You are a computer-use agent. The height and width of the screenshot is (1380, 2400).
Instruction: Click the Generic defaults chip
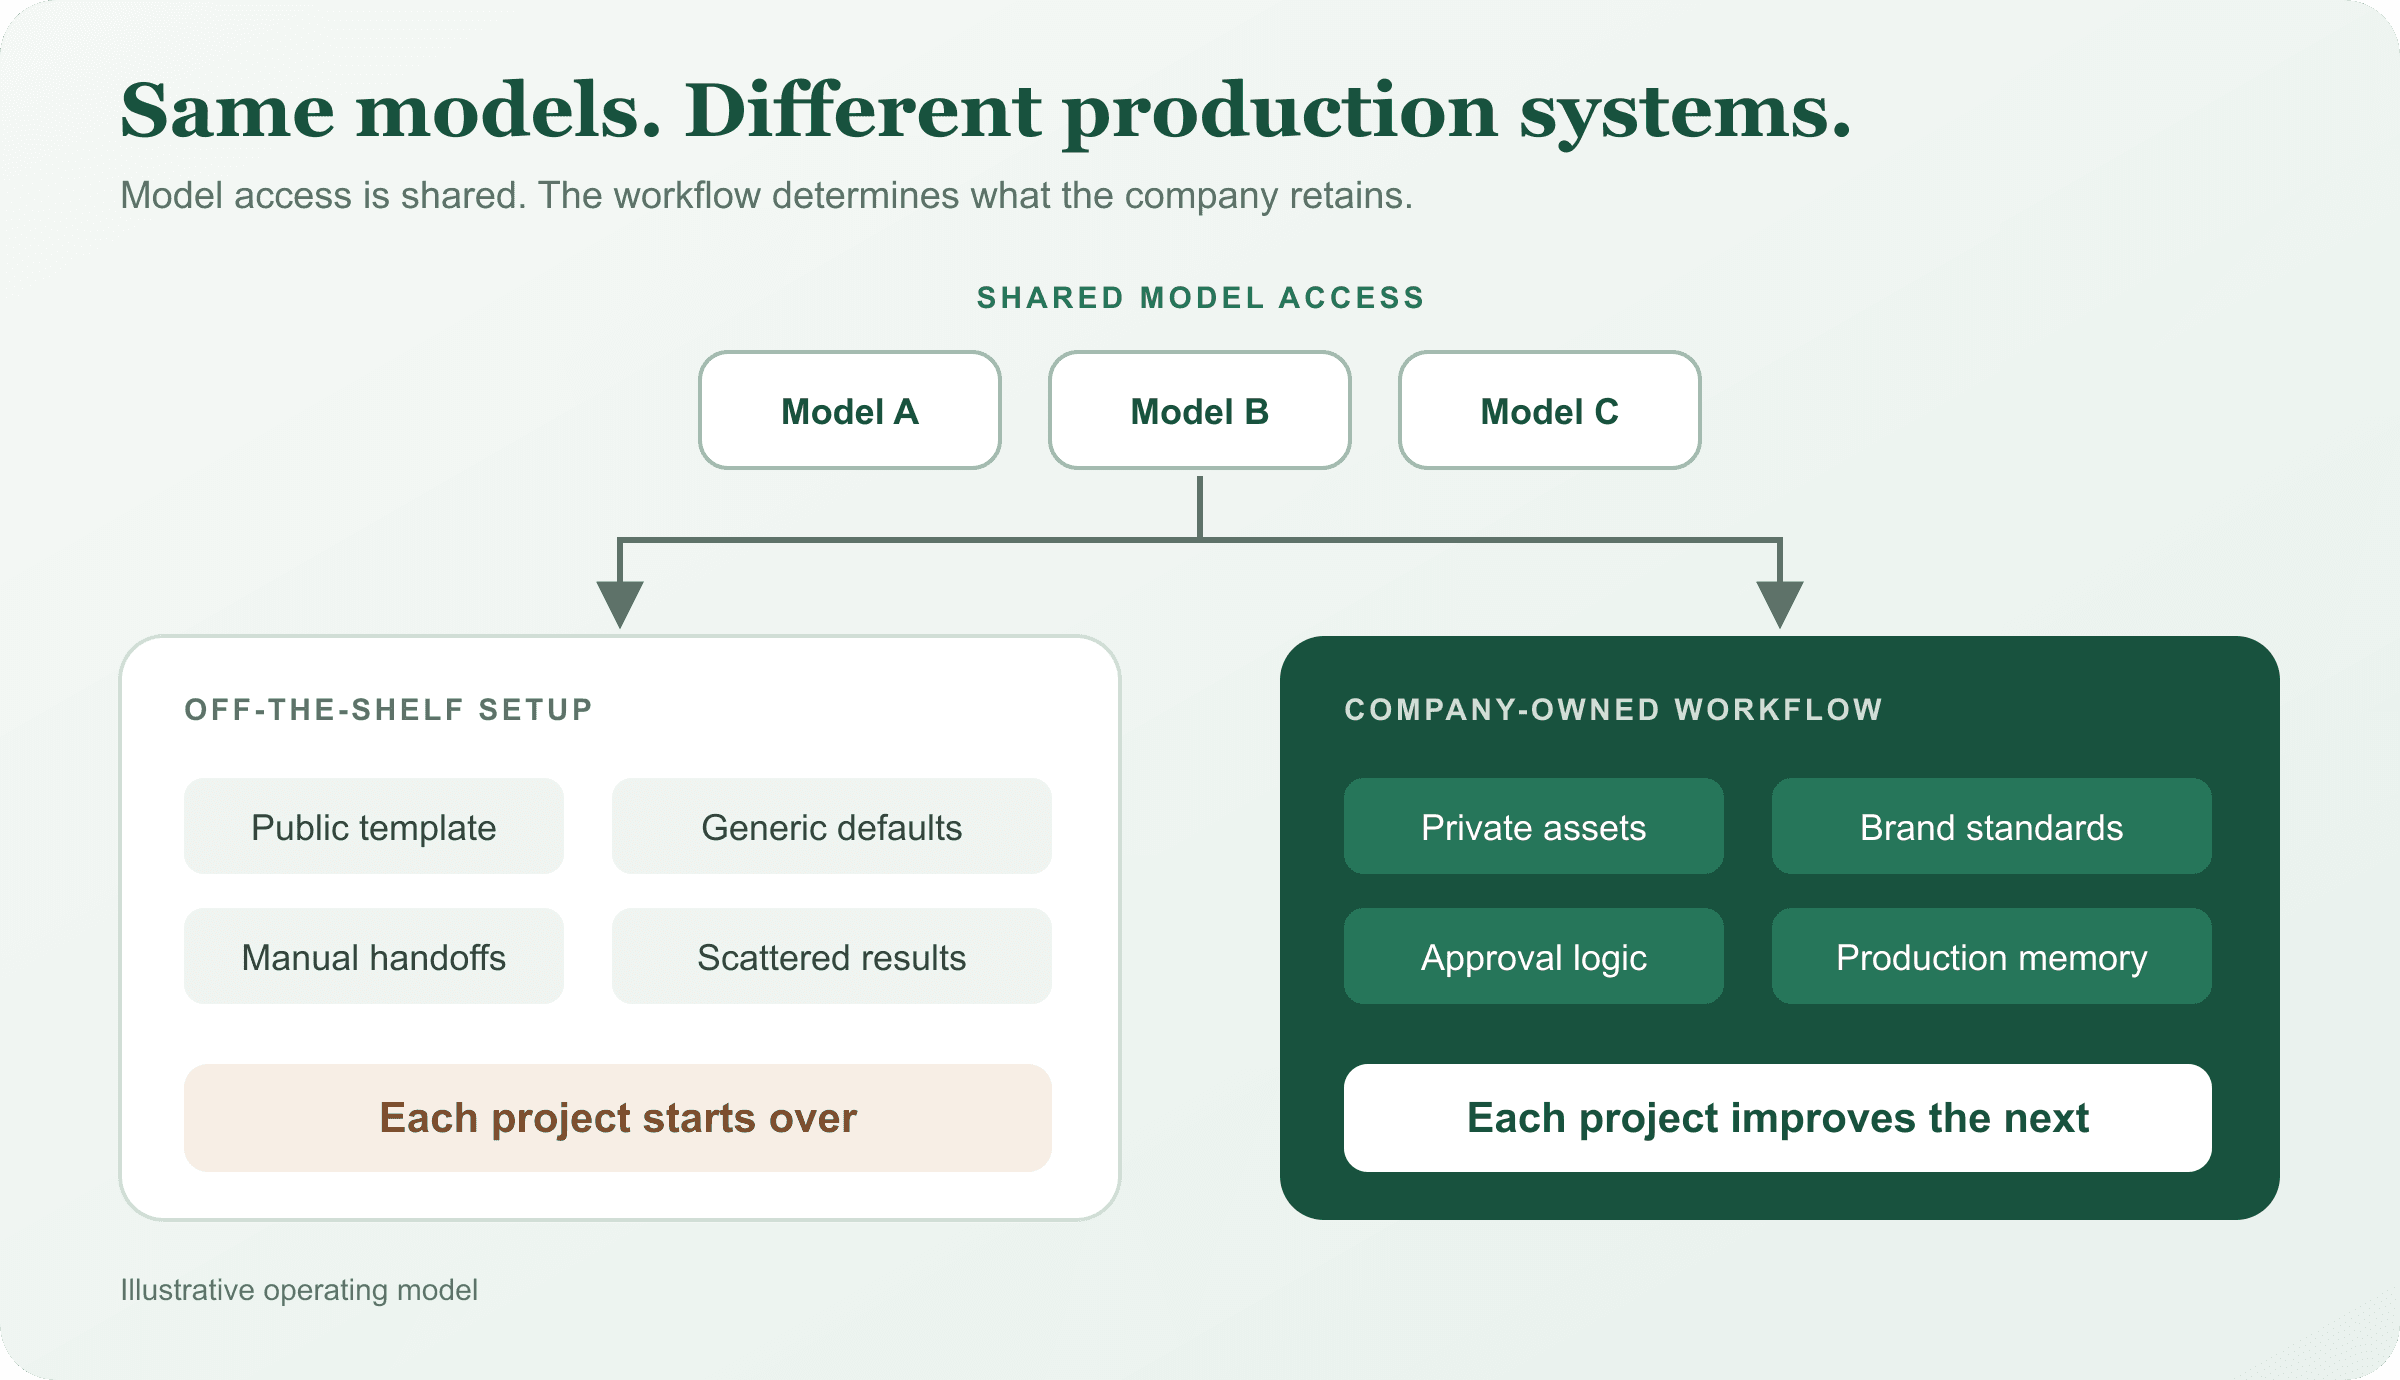[832, 826]
